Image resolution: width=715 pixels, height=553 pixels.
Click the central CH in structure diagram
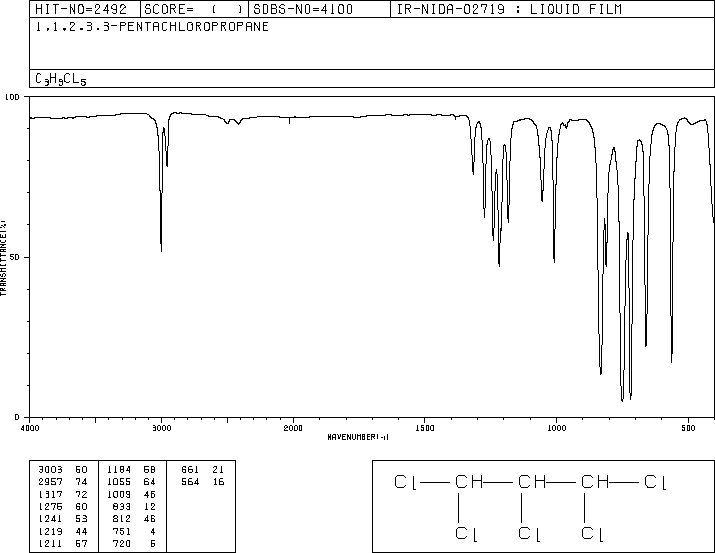532,482
